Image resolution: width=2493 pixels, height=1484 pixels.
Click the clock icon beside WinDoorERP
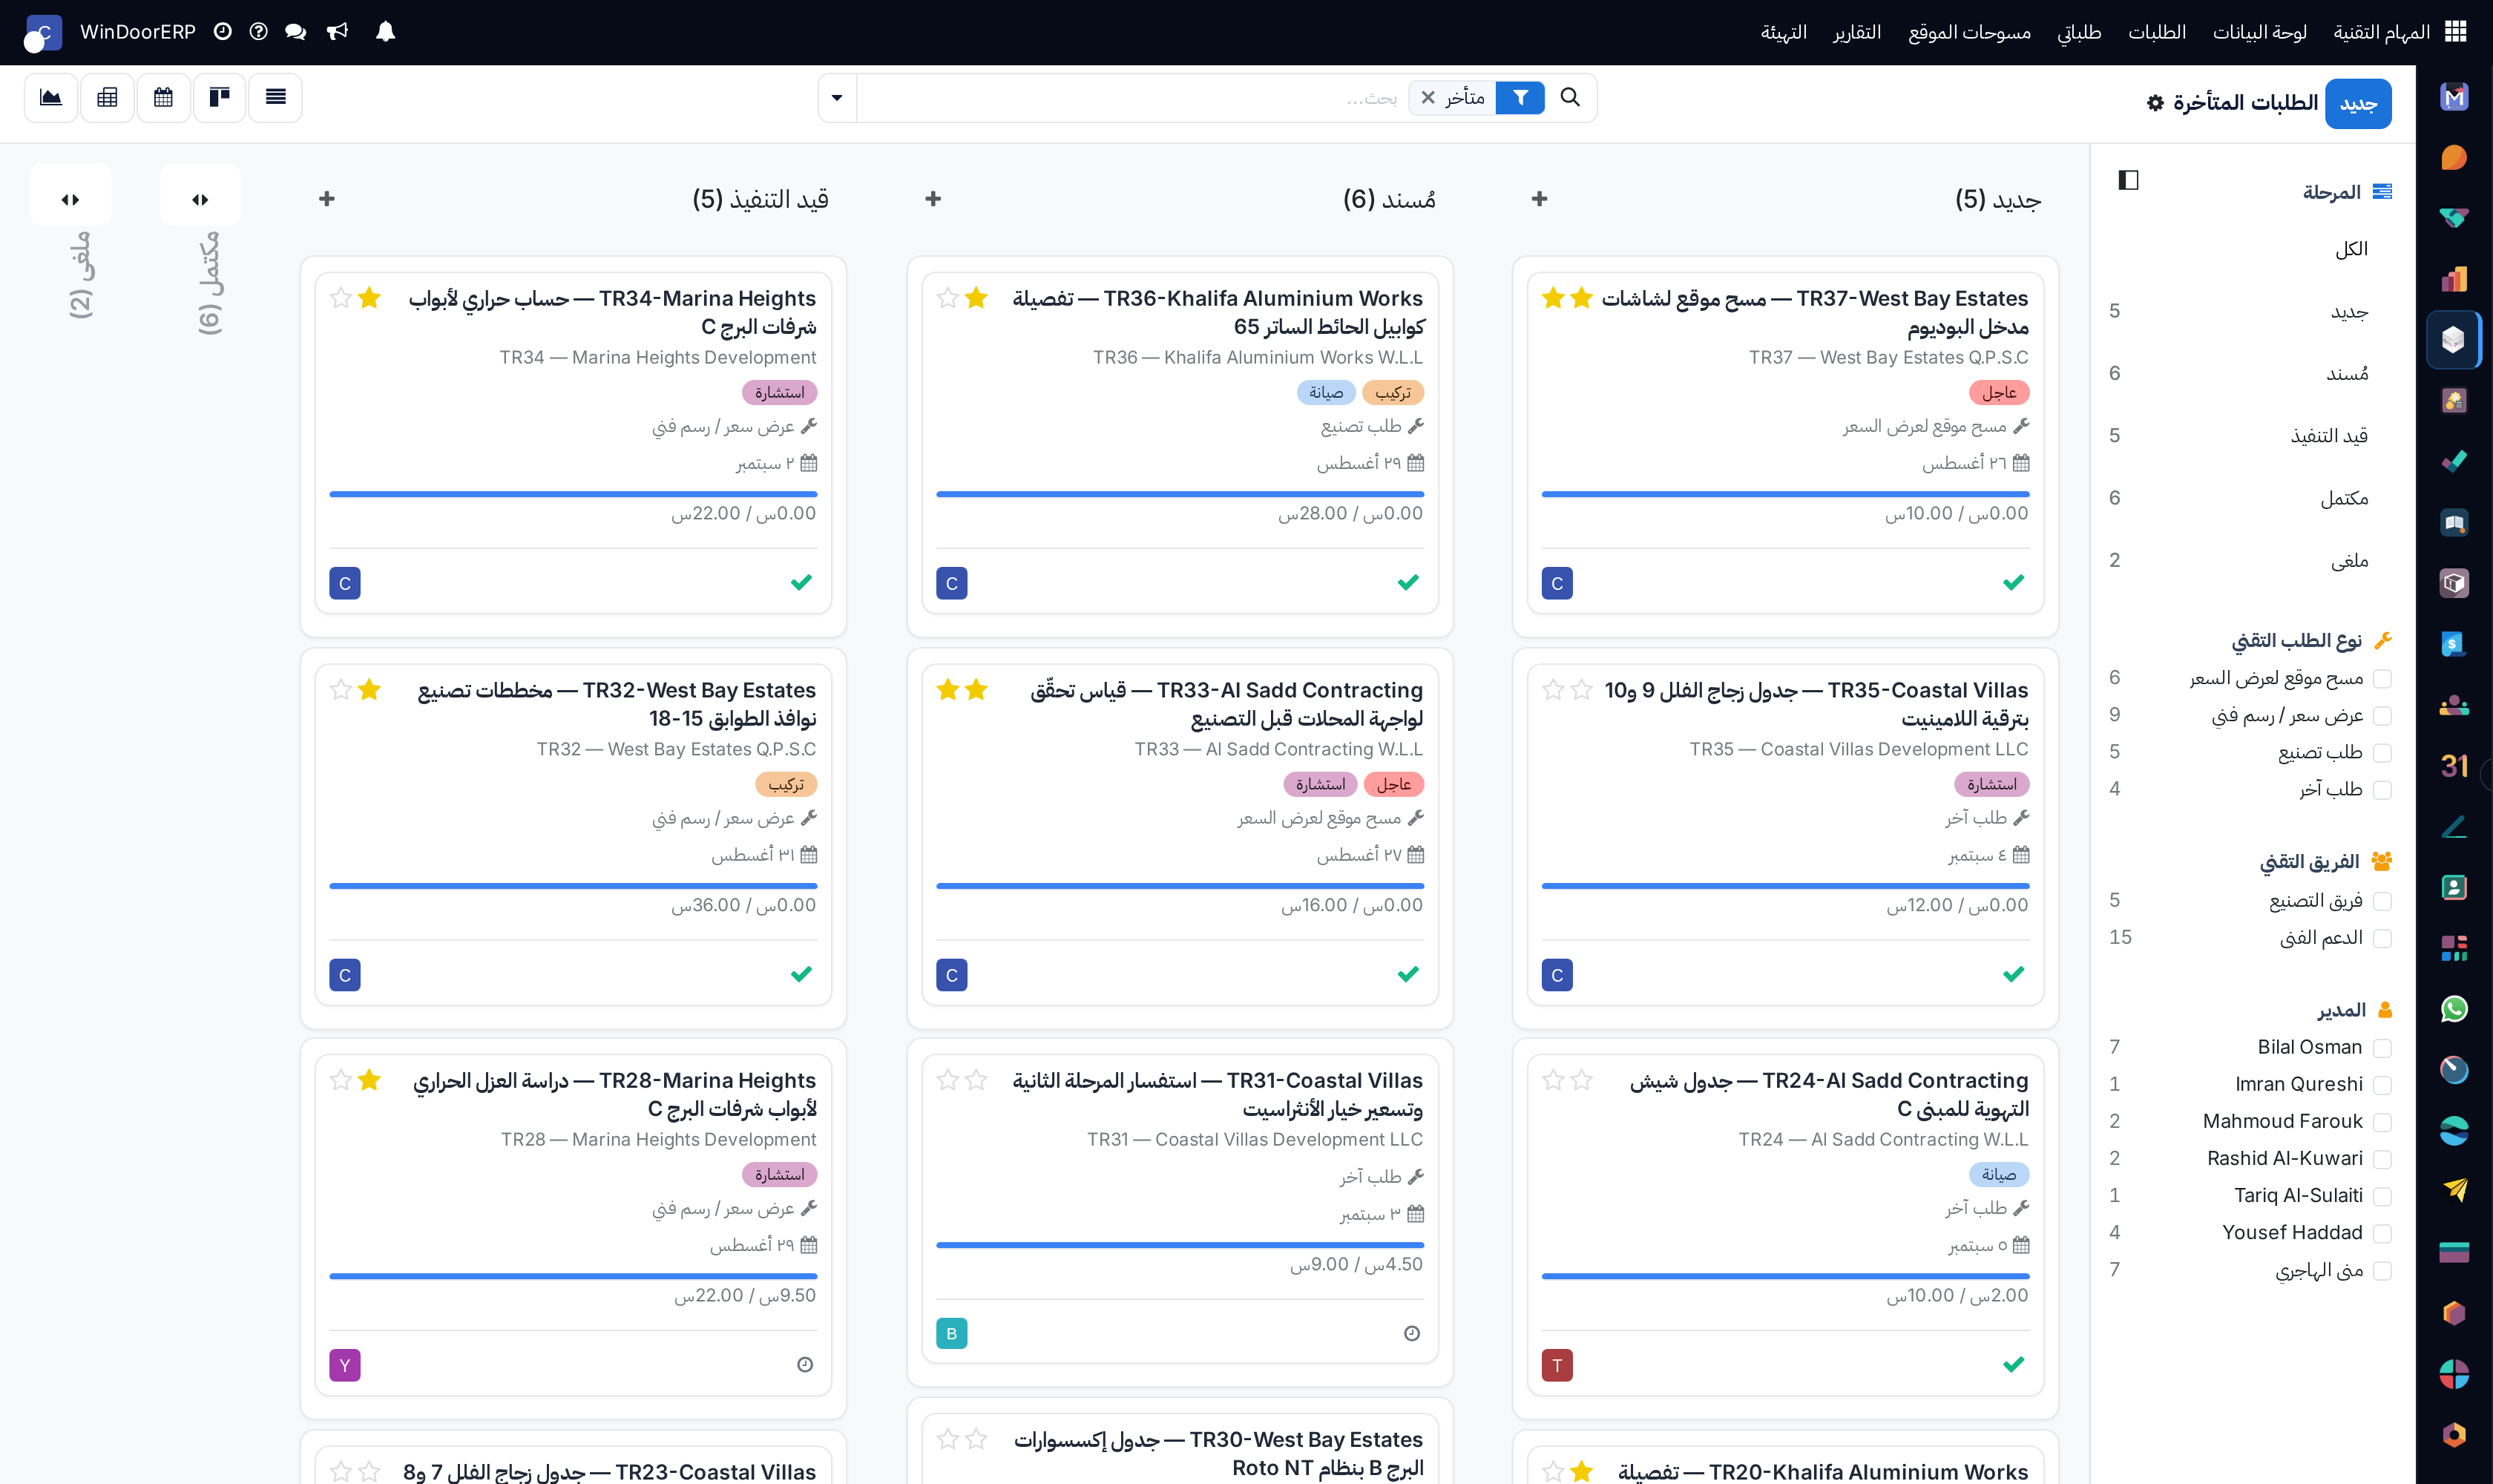pos(223,32)
